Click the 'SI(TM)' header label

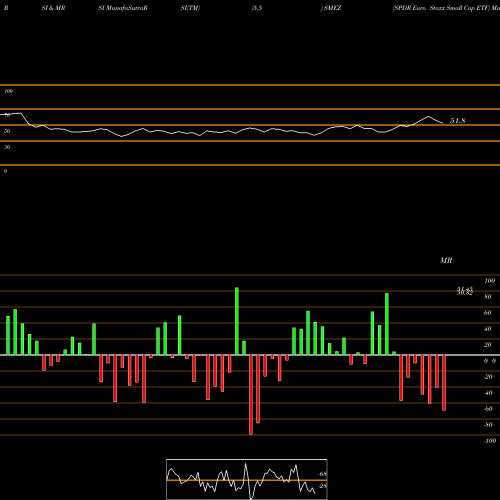coord(190,8)
